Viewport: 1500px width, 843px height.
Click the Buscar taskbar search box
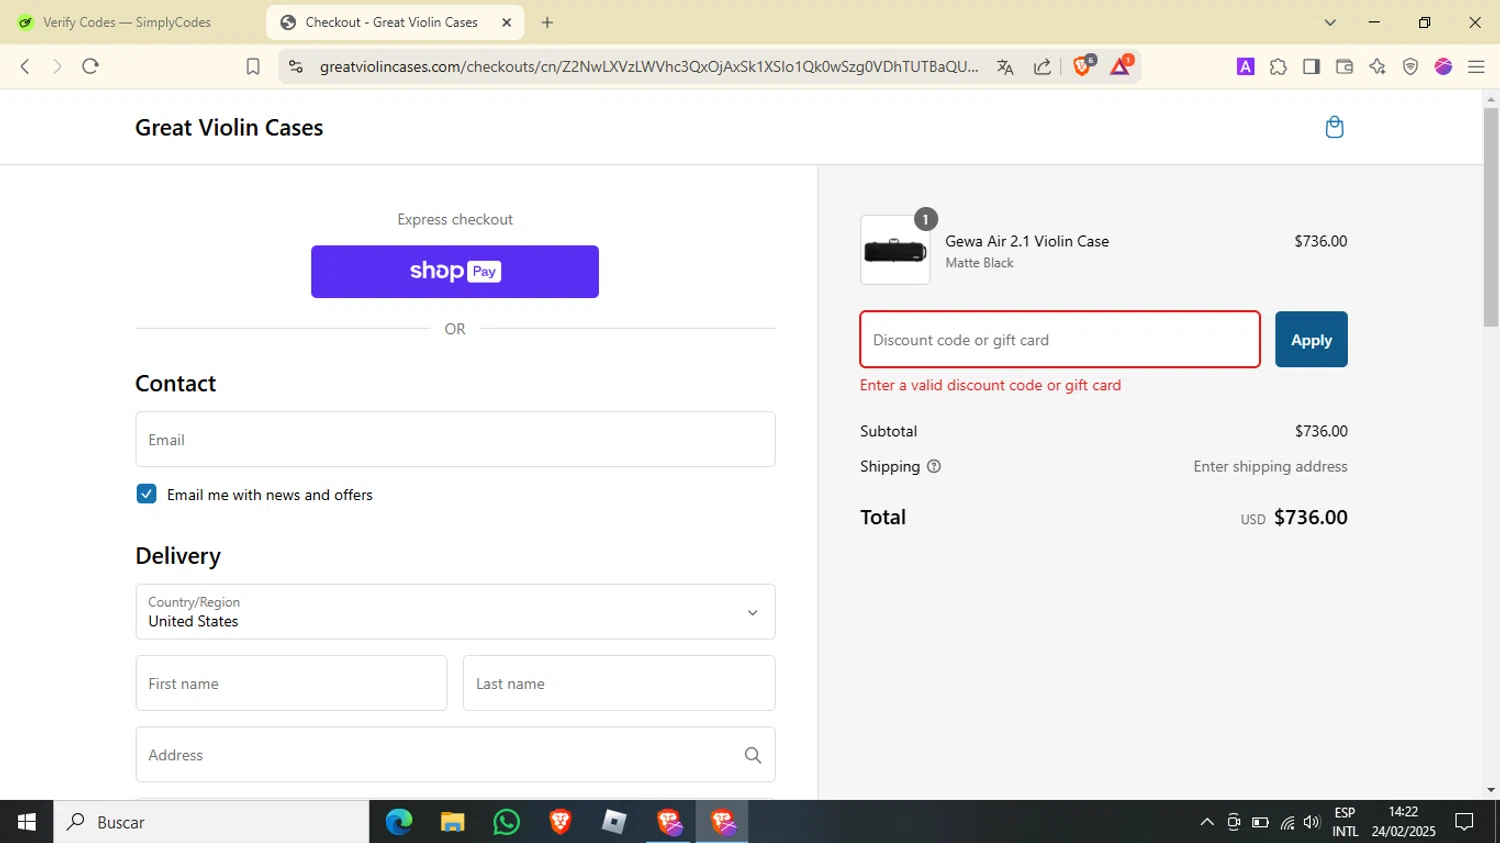tap(211, 822)
